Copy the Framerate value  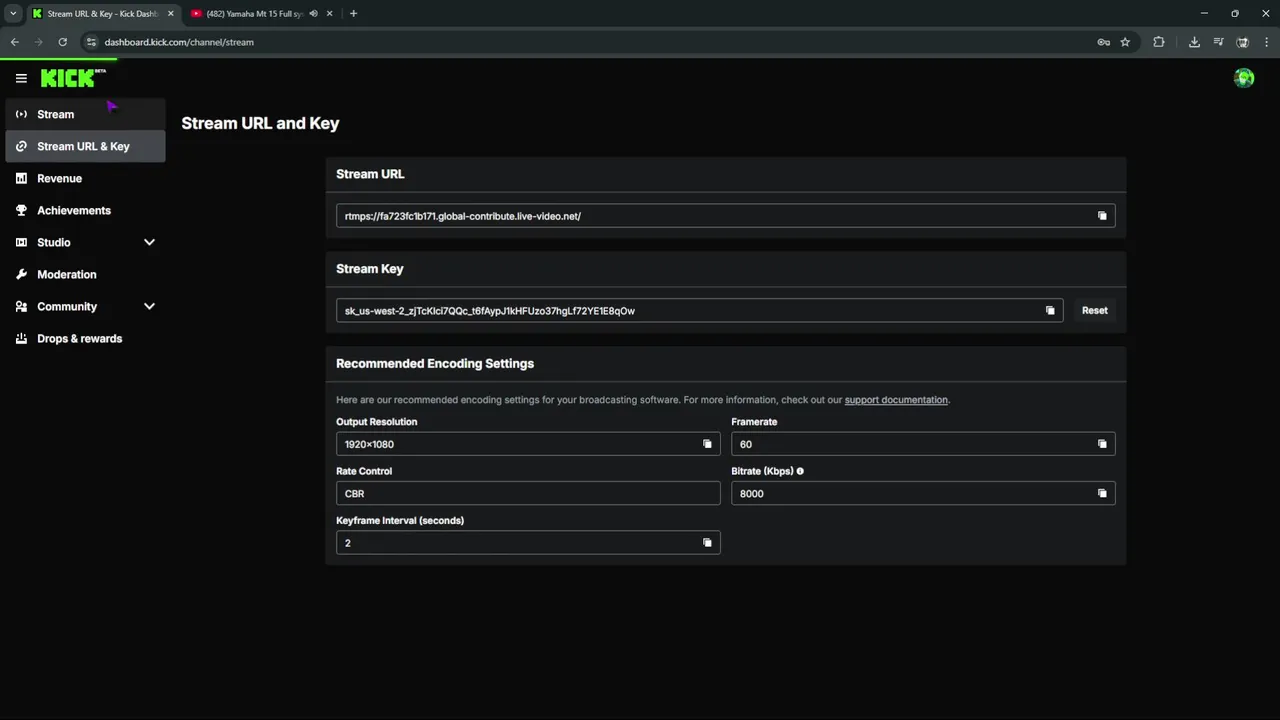[x=1102, y=444]
